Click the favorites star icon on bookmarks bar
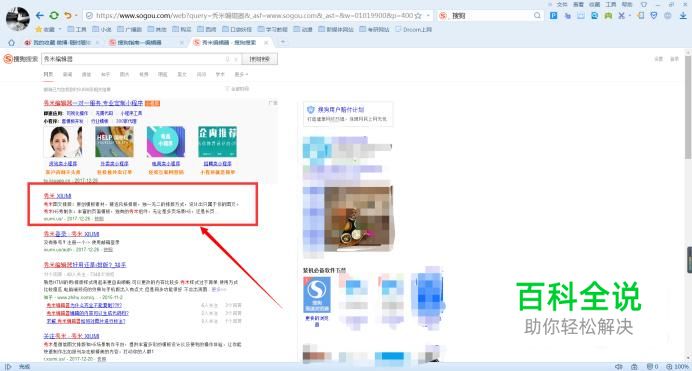This screenshot has height=371, width=692. [39, 30]
